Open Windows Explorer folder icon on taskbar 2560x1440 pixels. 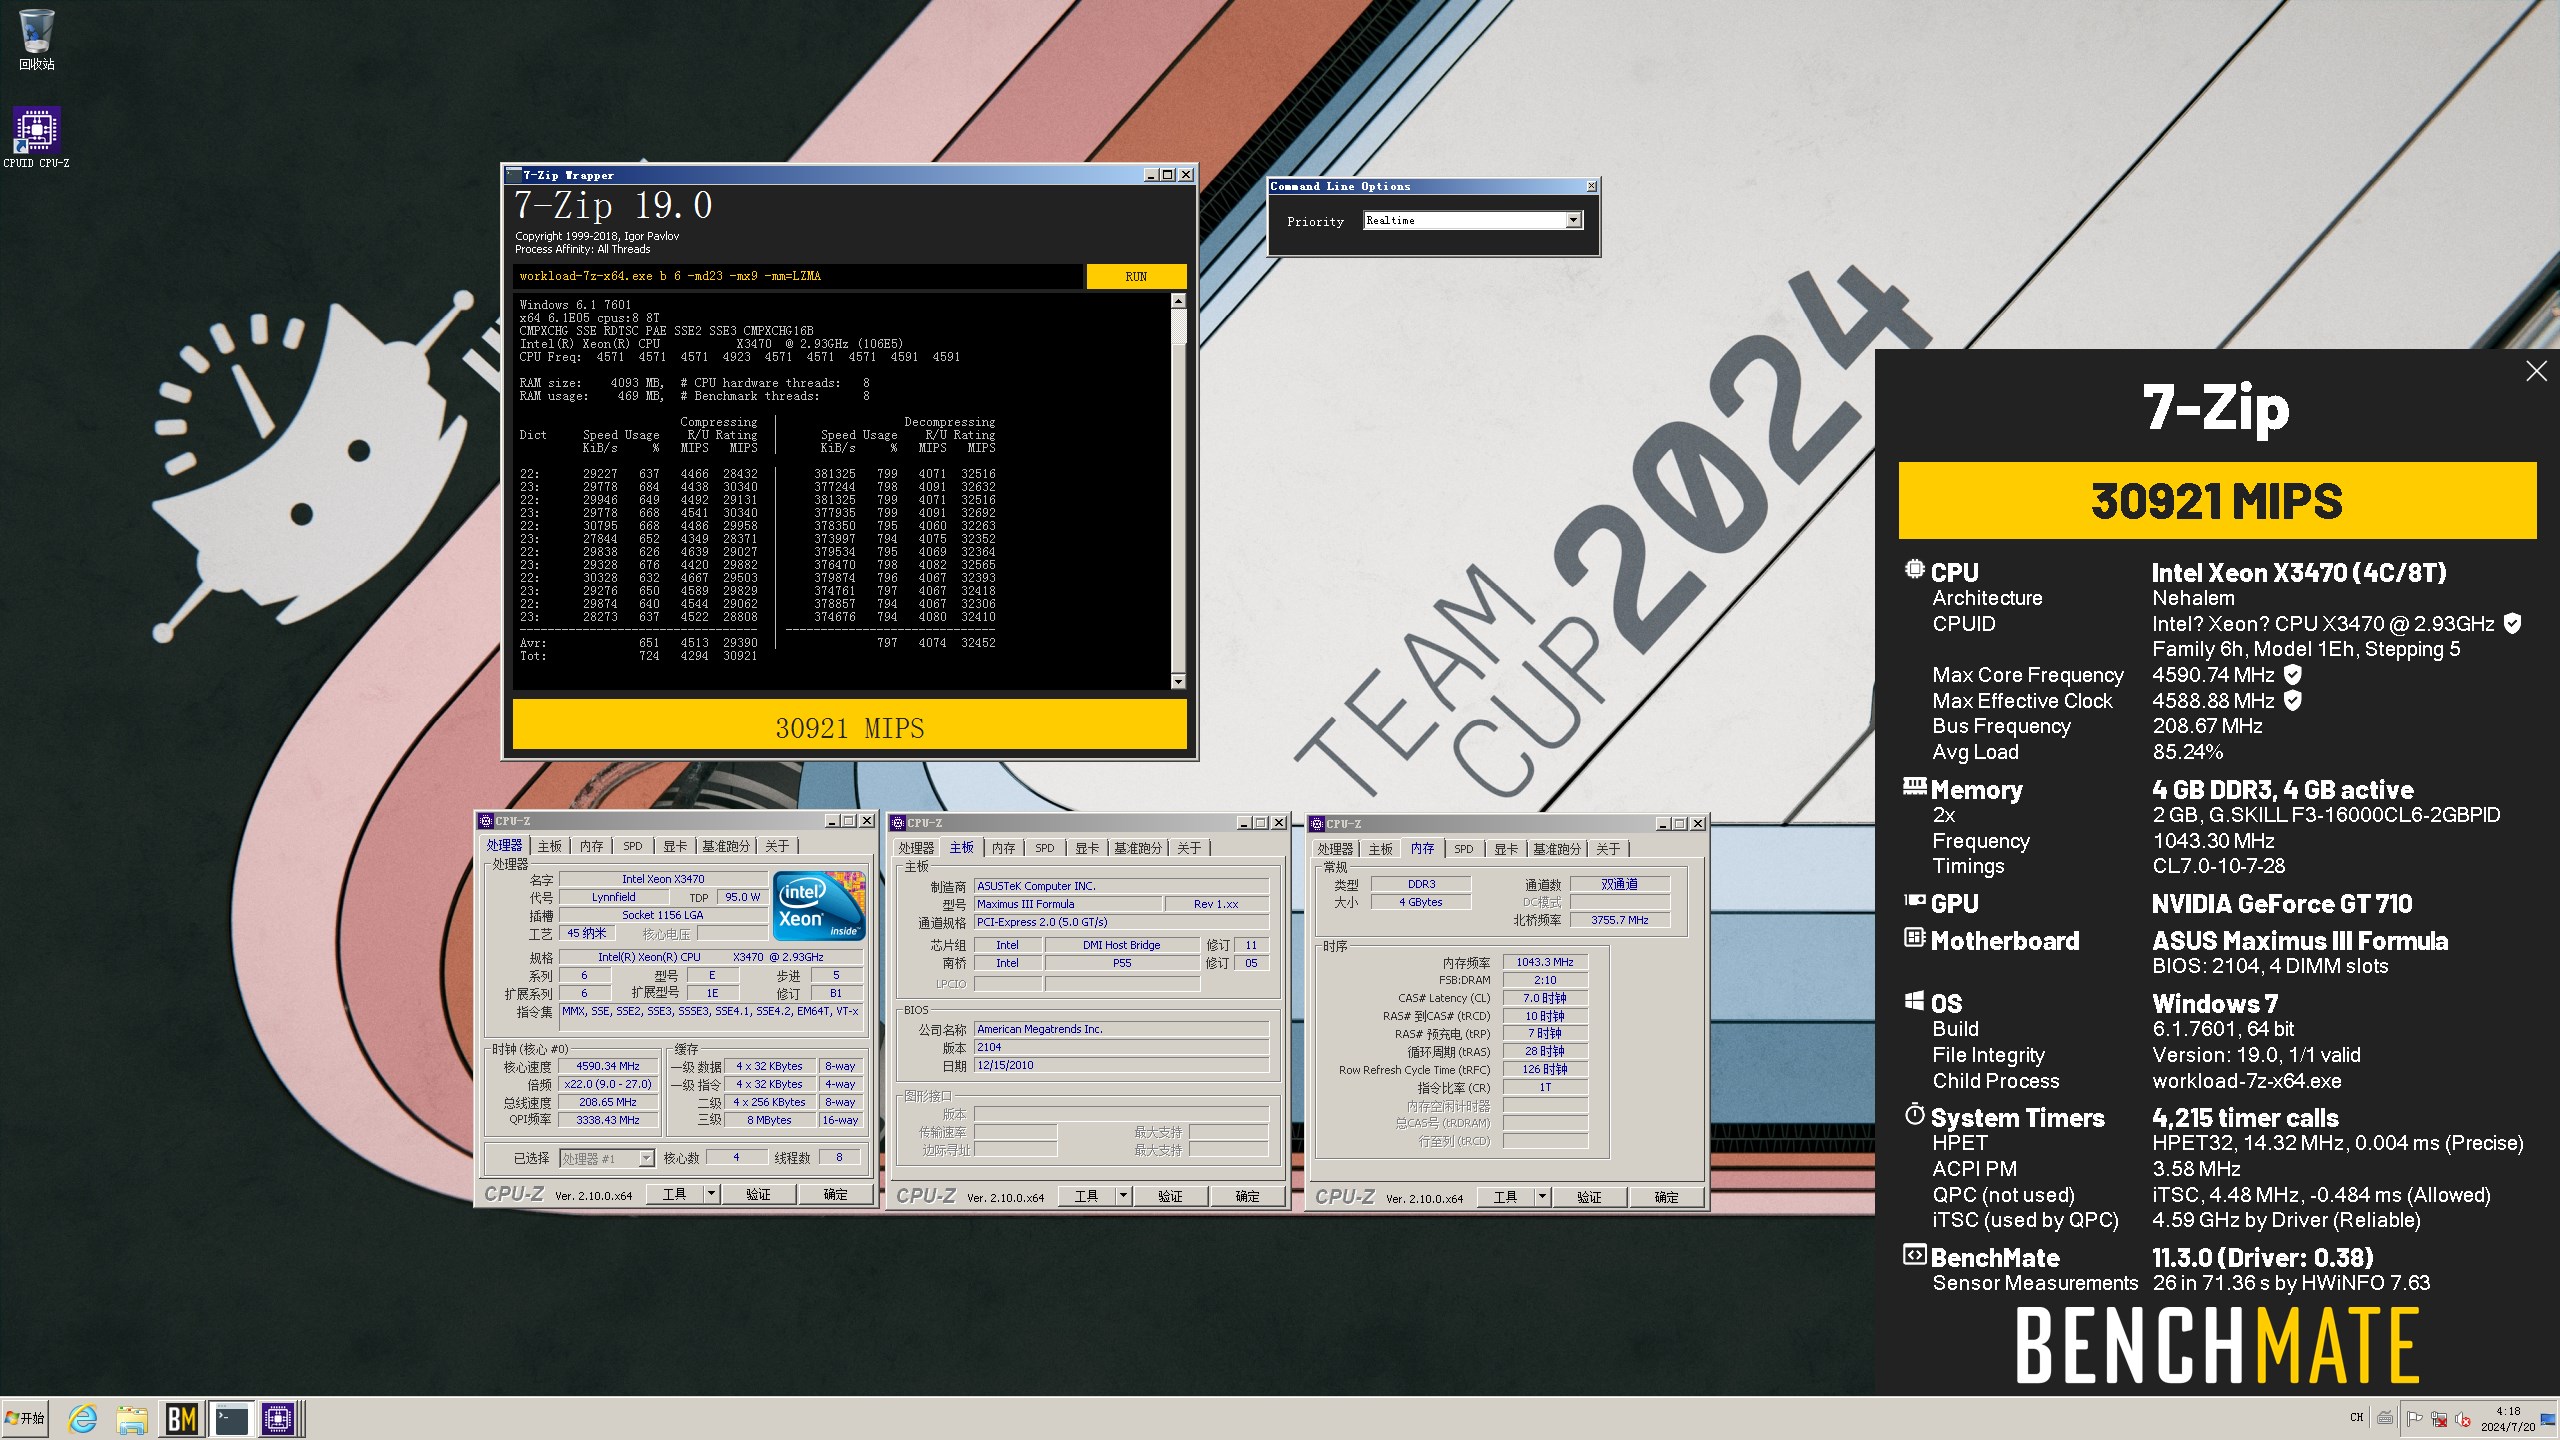(x=132, y=1419)
